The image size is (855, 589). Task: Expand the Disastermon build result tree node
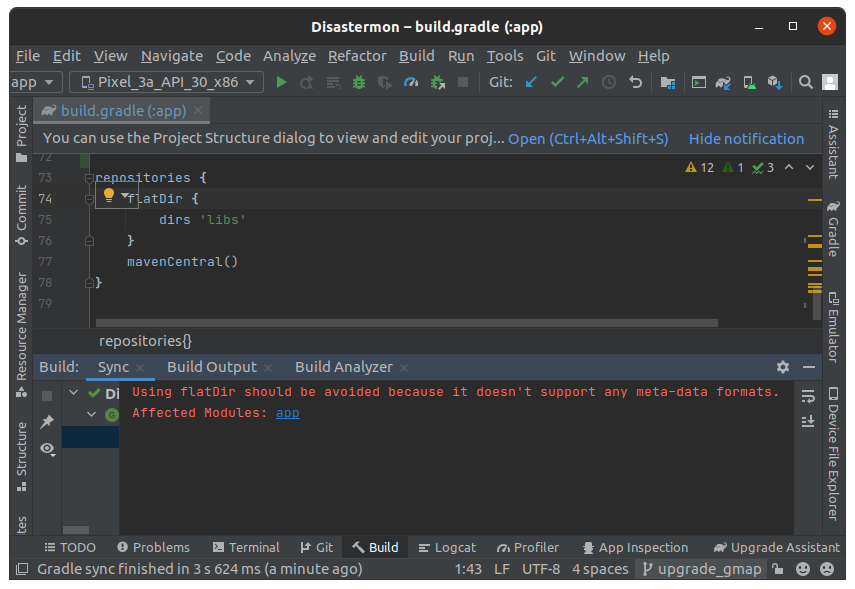pos(74,392)
